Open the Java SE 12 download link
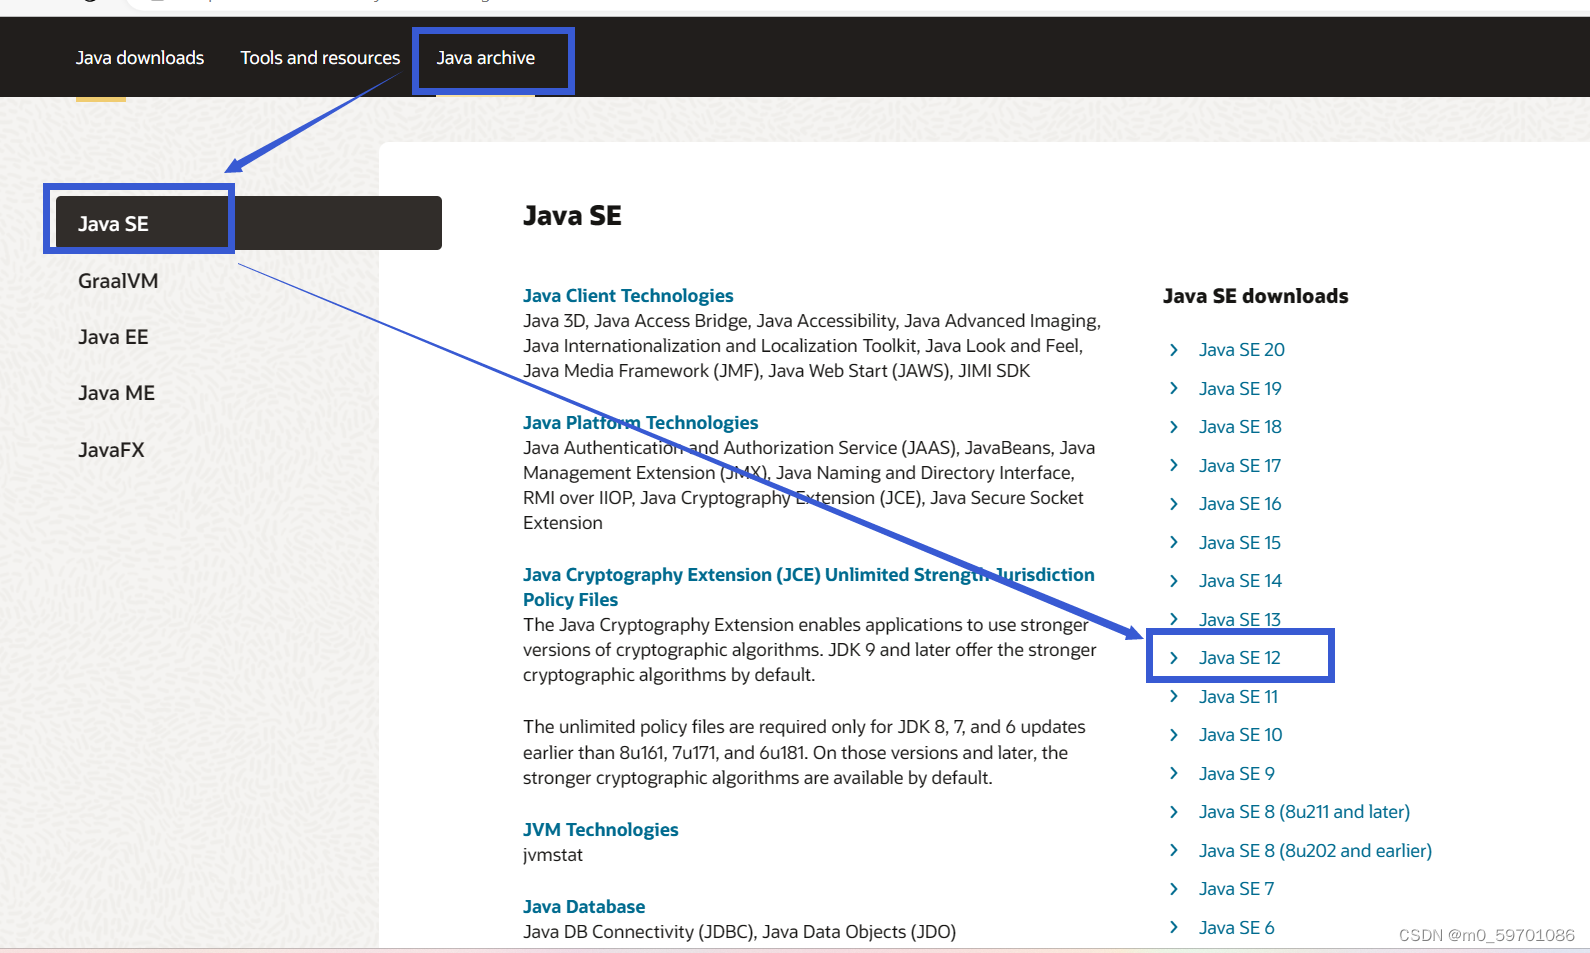Viewport: 1590px width, 953px height. point(1240,658)
